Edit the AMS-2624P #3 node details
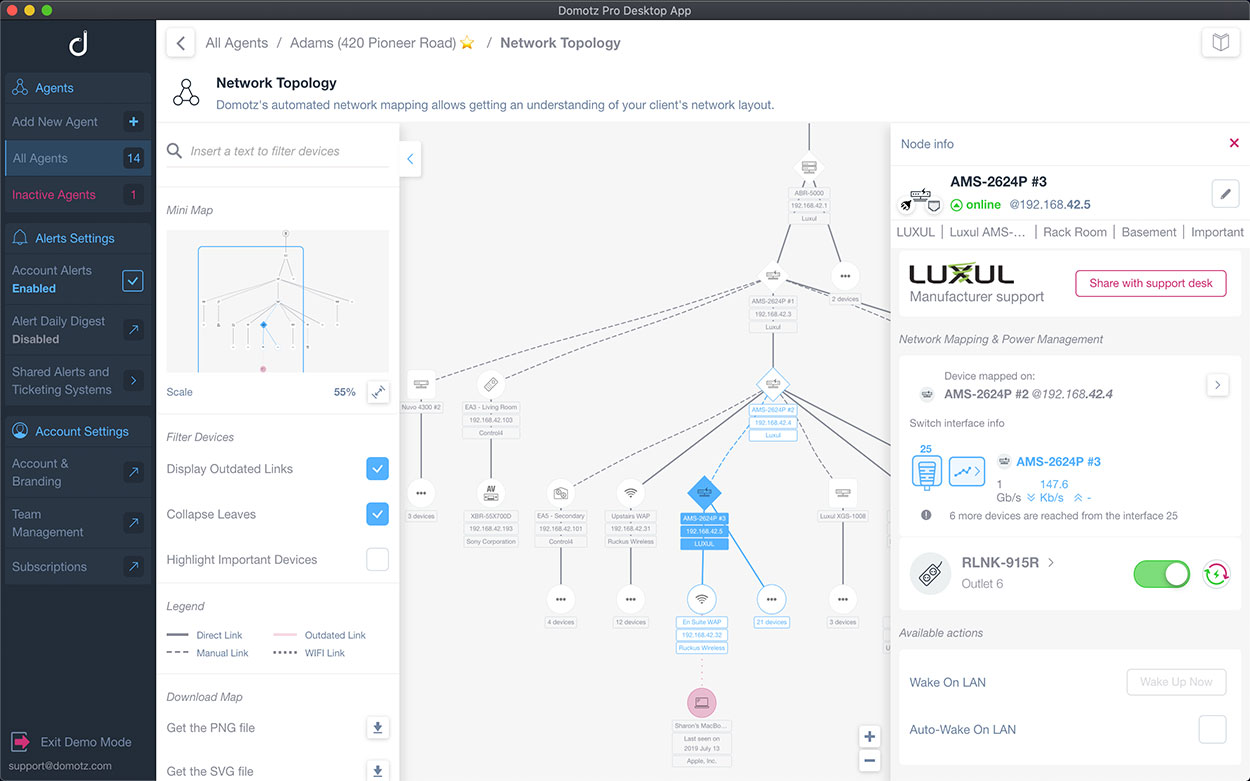Image resolution: width=1250 pixels, height=781 pixels. (1225, 194)
